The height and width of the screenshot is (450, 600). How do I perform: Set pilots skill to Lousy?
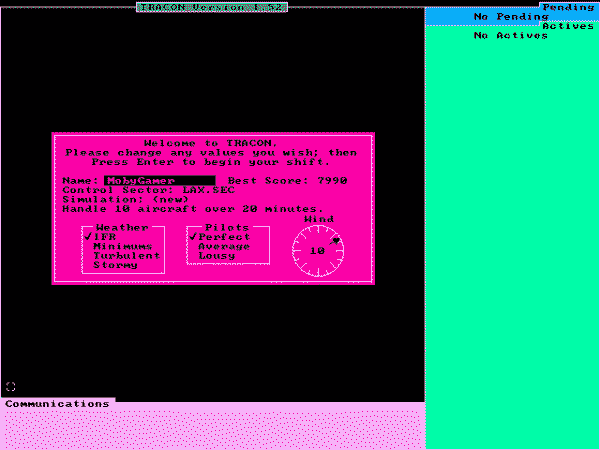tap(217, 255)
